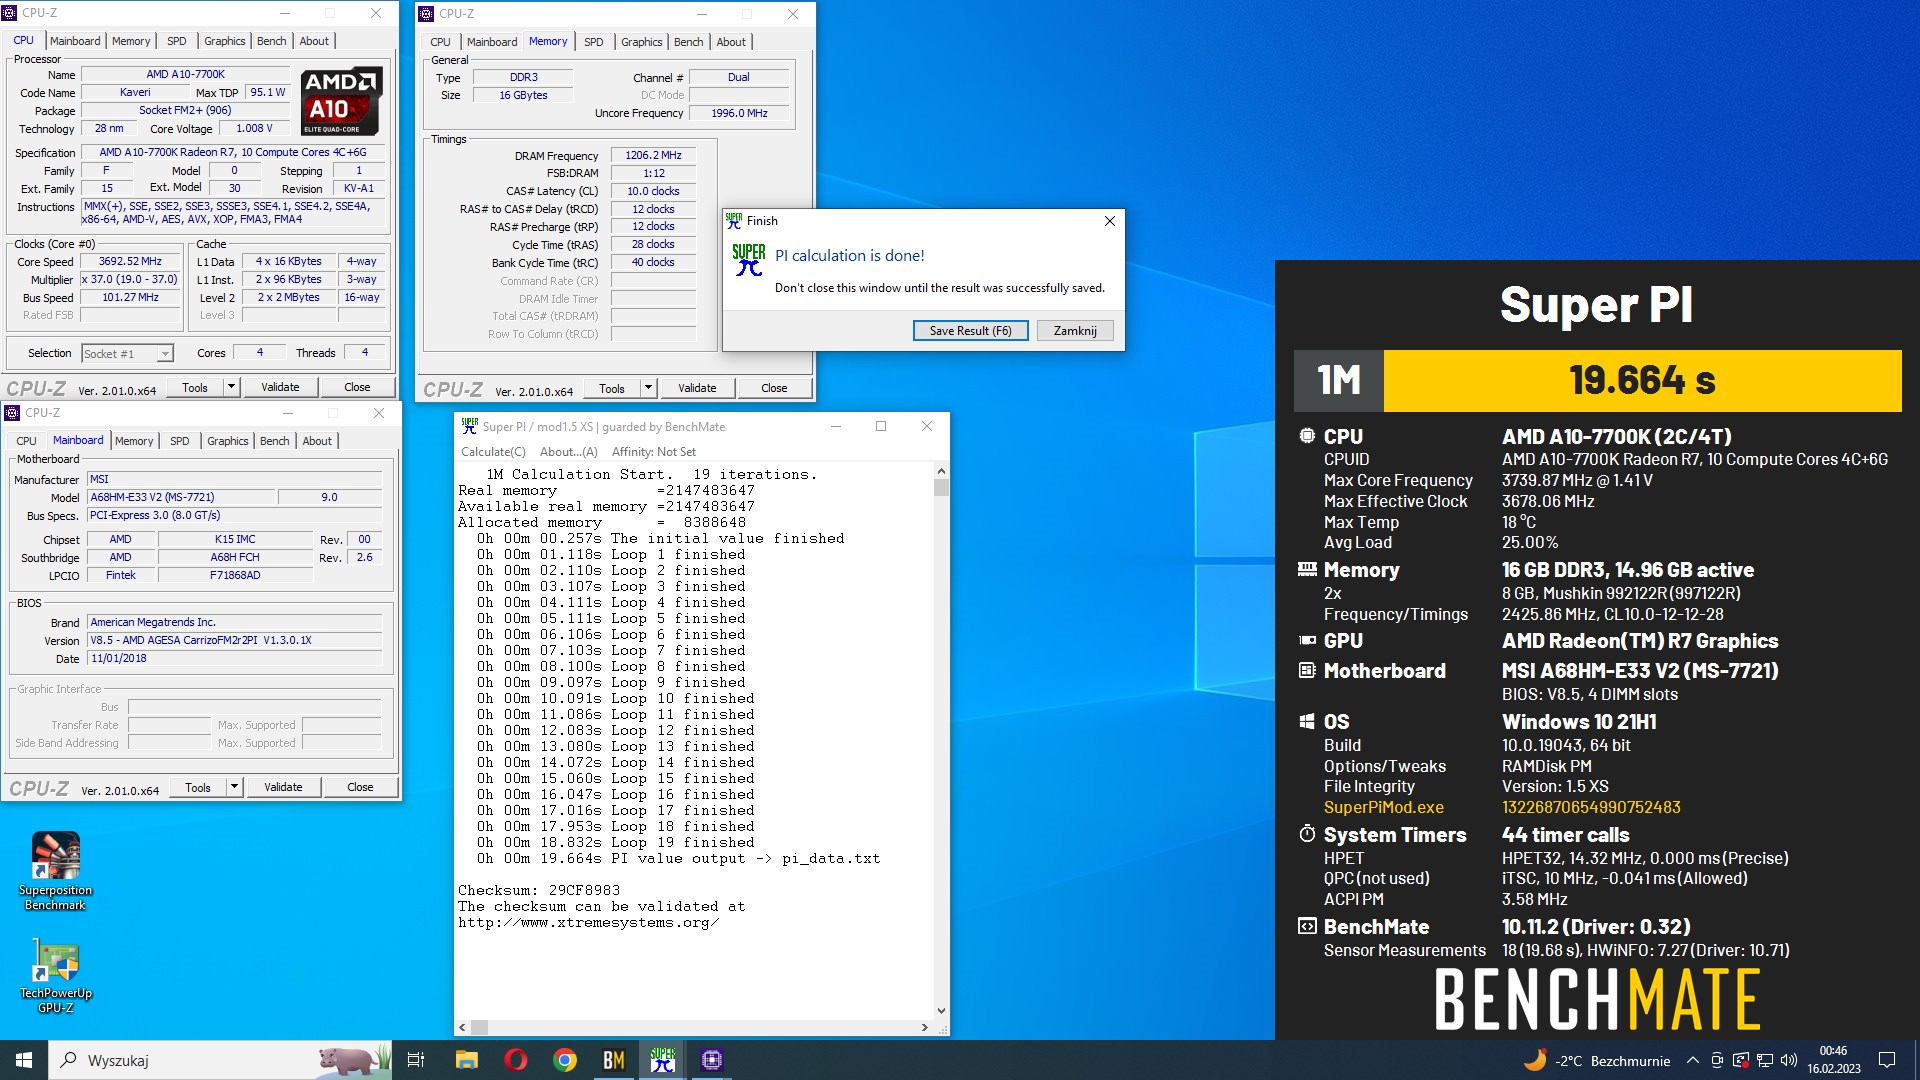Click the Close button in Finish dialog title
Screen dimensions: 1920x1080
1109,221
